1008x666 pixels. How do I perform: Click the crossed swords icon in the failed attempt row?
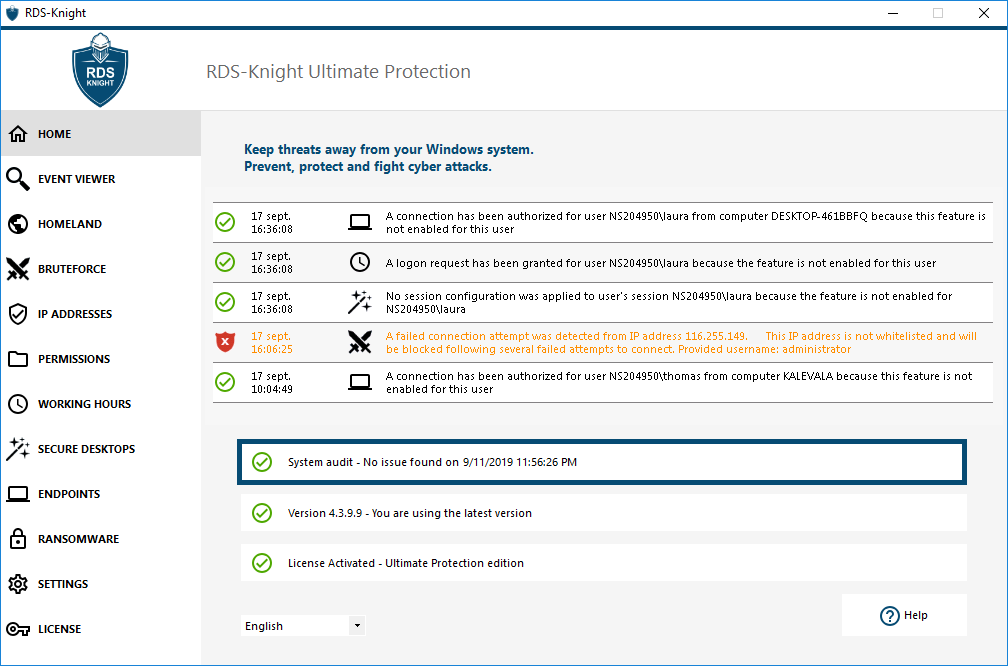[x=360, y=342]
